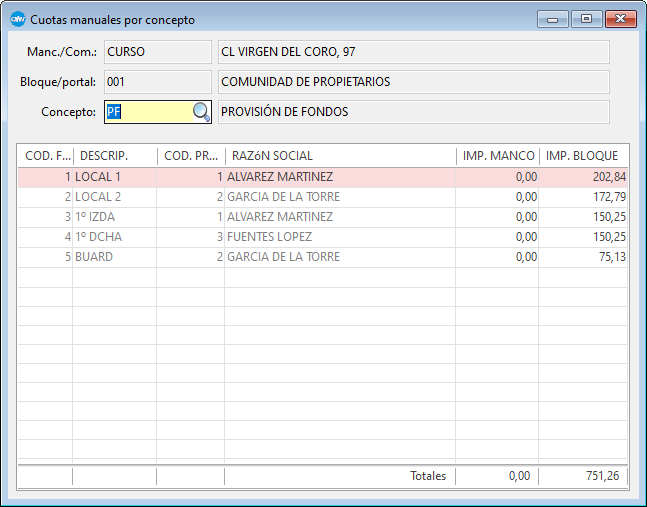The width and height of the screenshot is (647, 507).
Task: Click the 202,84 block amount cell
Action: tap(607, 177)
